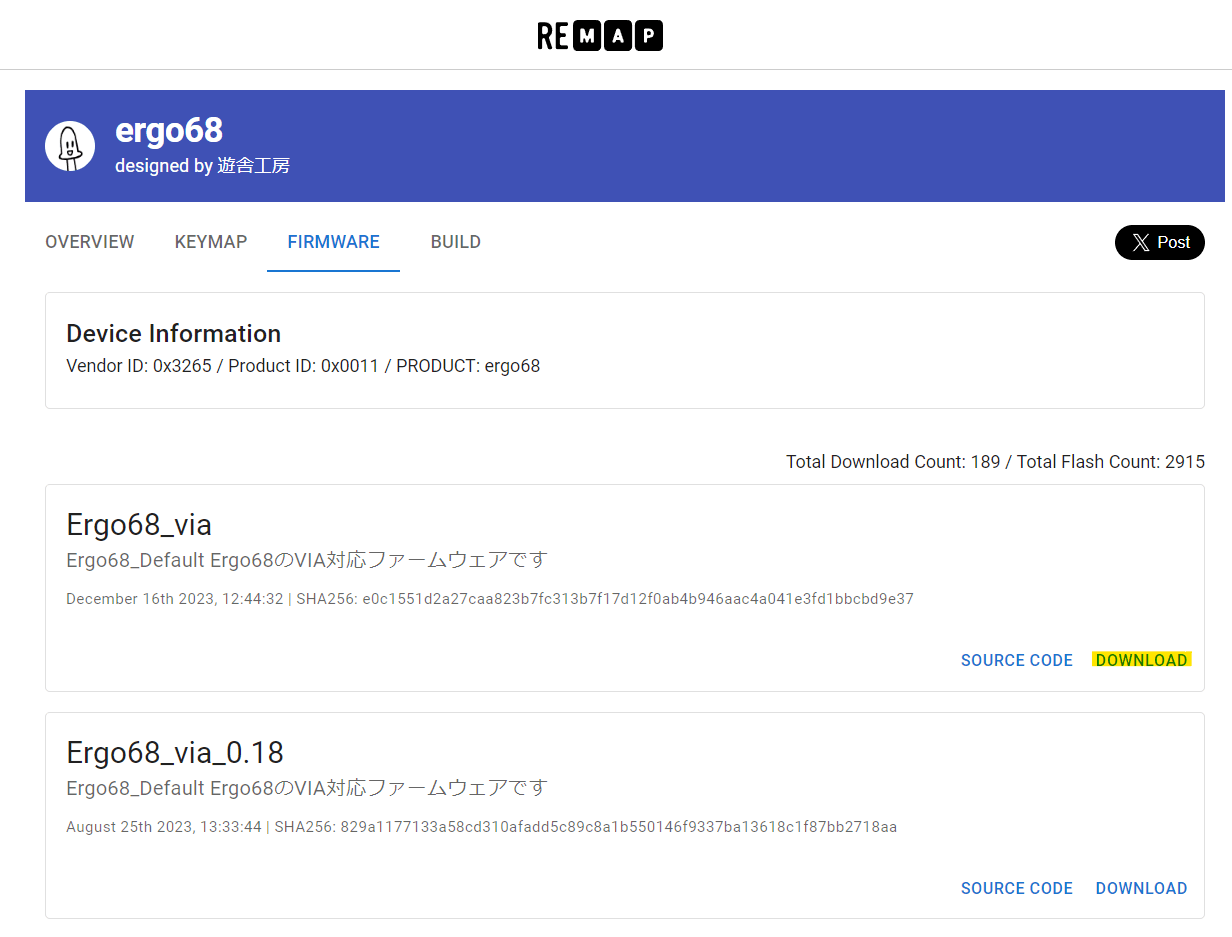Screen dimensions: 1232x937
Task: Click the 'designed by 遊舎工房' text
Action: [203, 166]
